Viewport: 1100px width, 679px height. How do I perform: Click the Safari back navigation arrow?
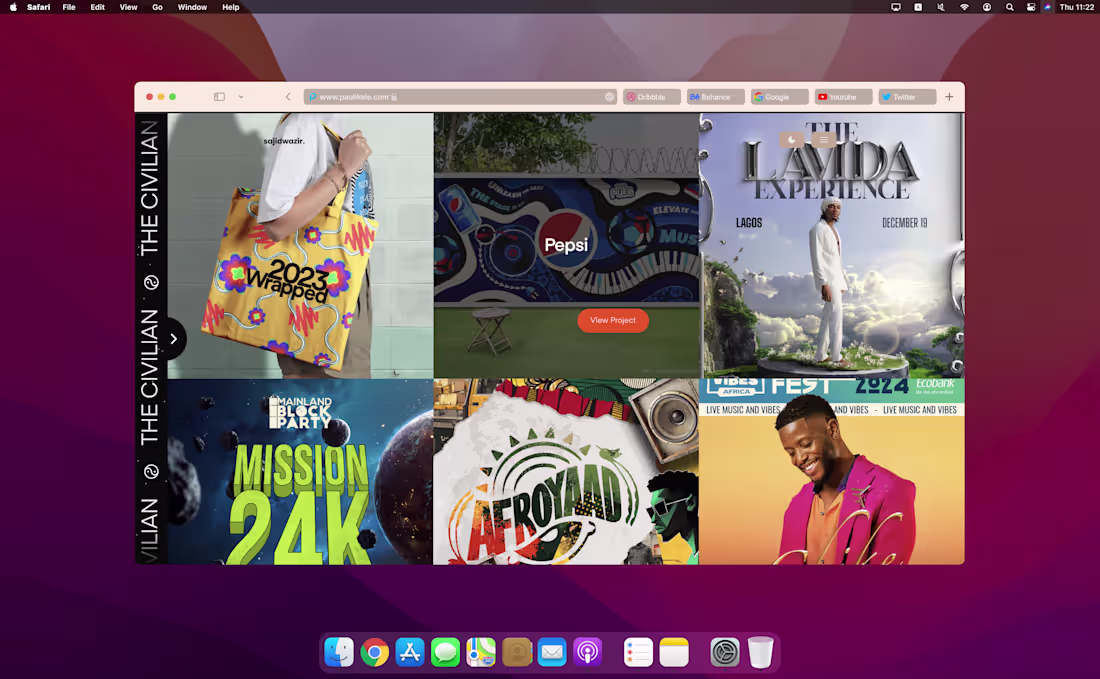(288, 96)
